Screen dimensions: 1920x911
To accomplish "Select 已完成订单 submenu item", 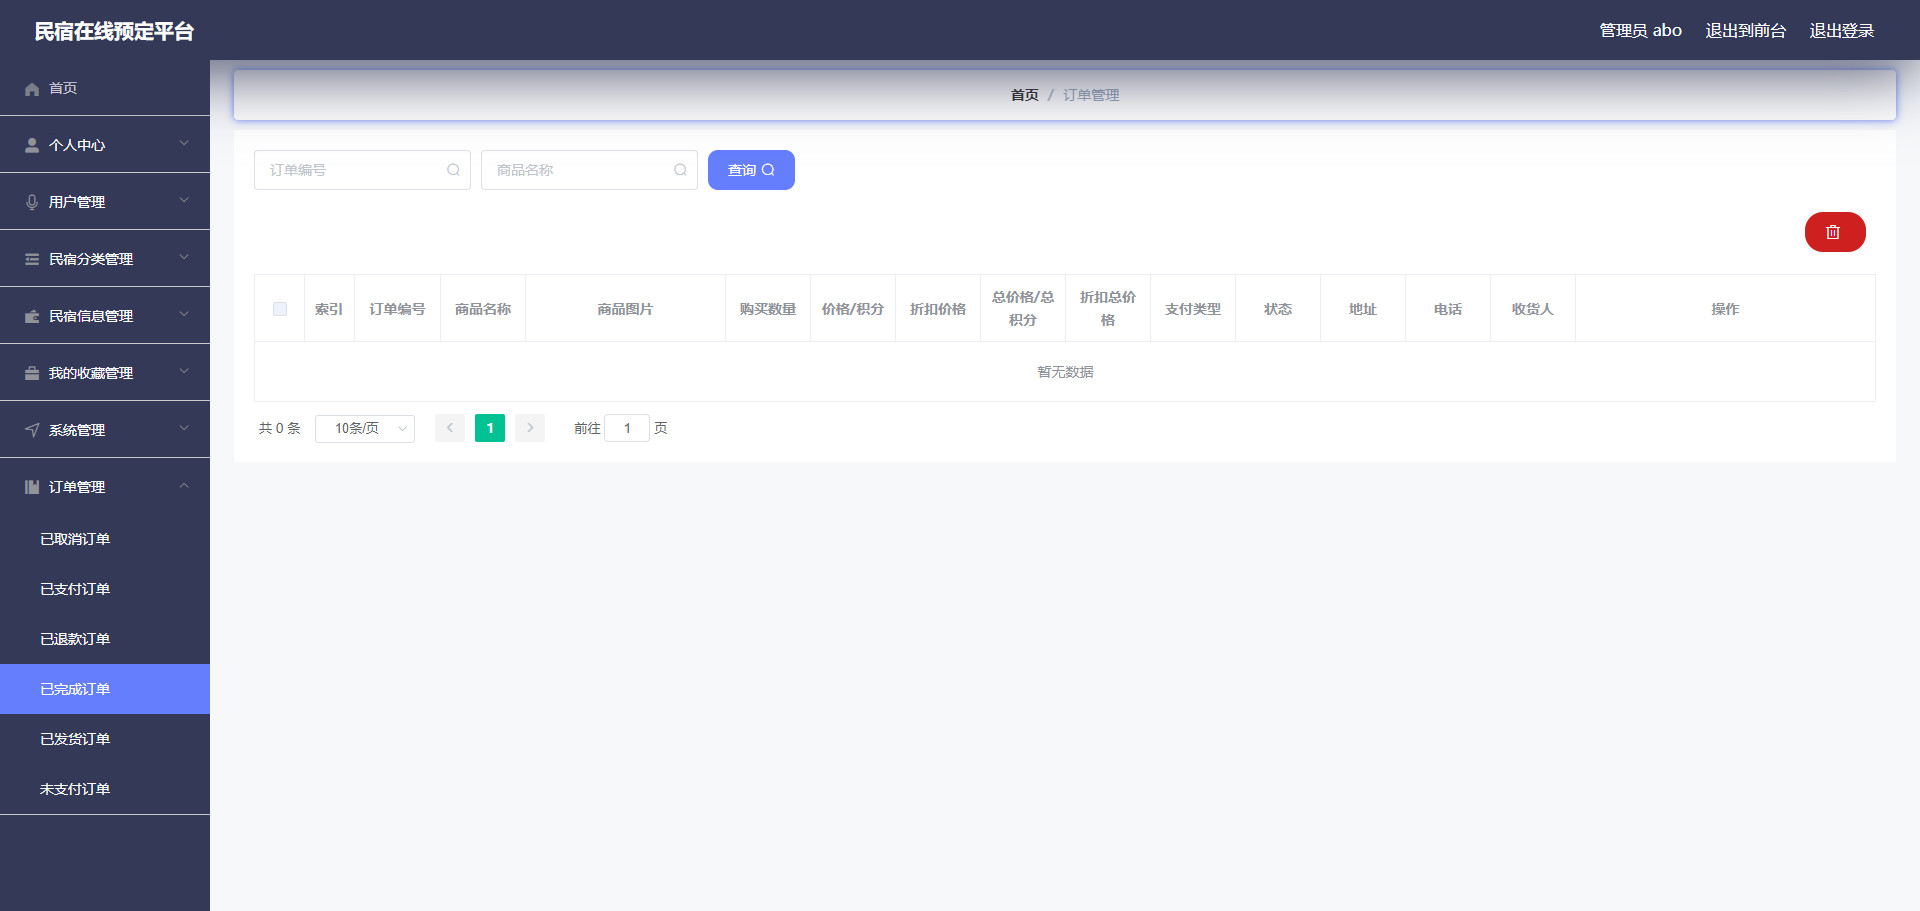I will coord(105,689).
